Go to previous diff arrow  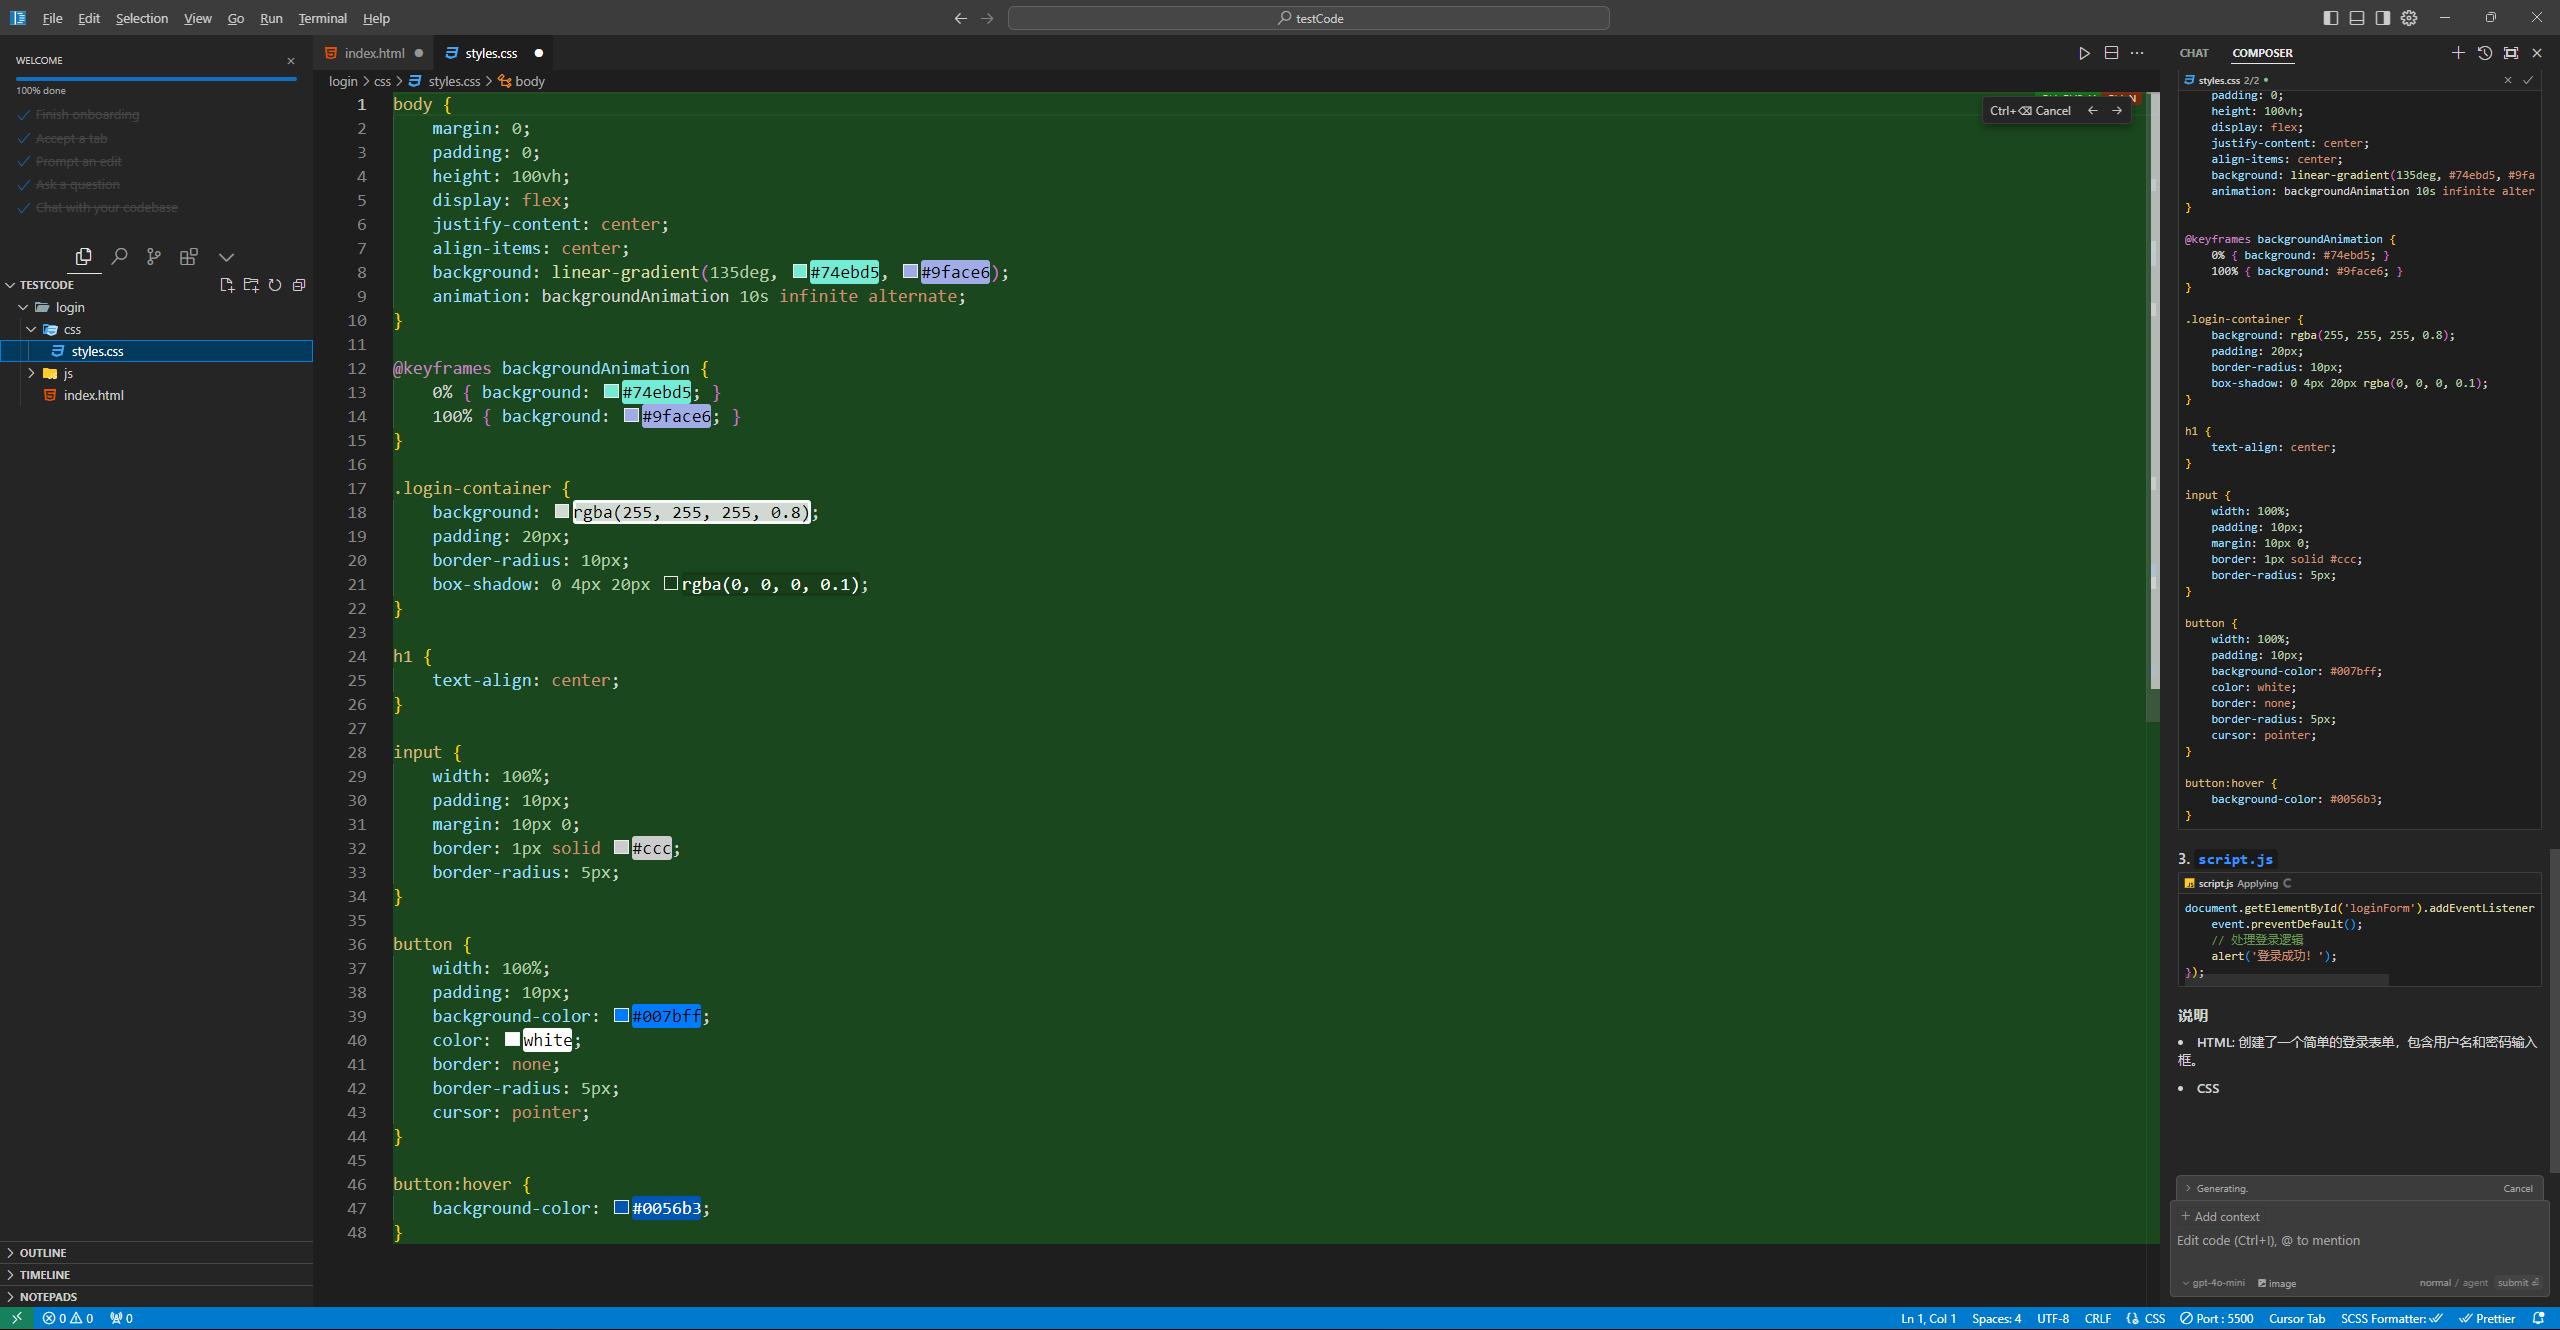[x=2092, y=111]
